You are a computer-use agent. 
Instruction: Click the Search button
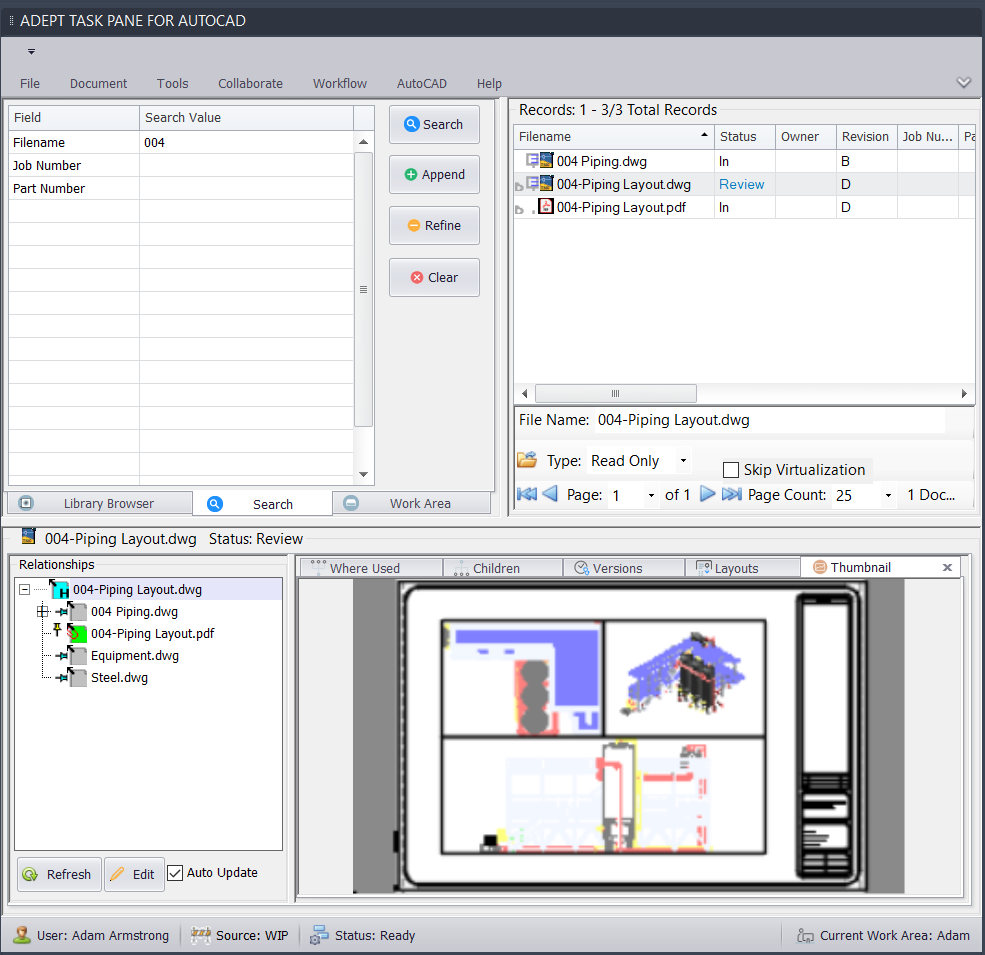coord(434,125)
